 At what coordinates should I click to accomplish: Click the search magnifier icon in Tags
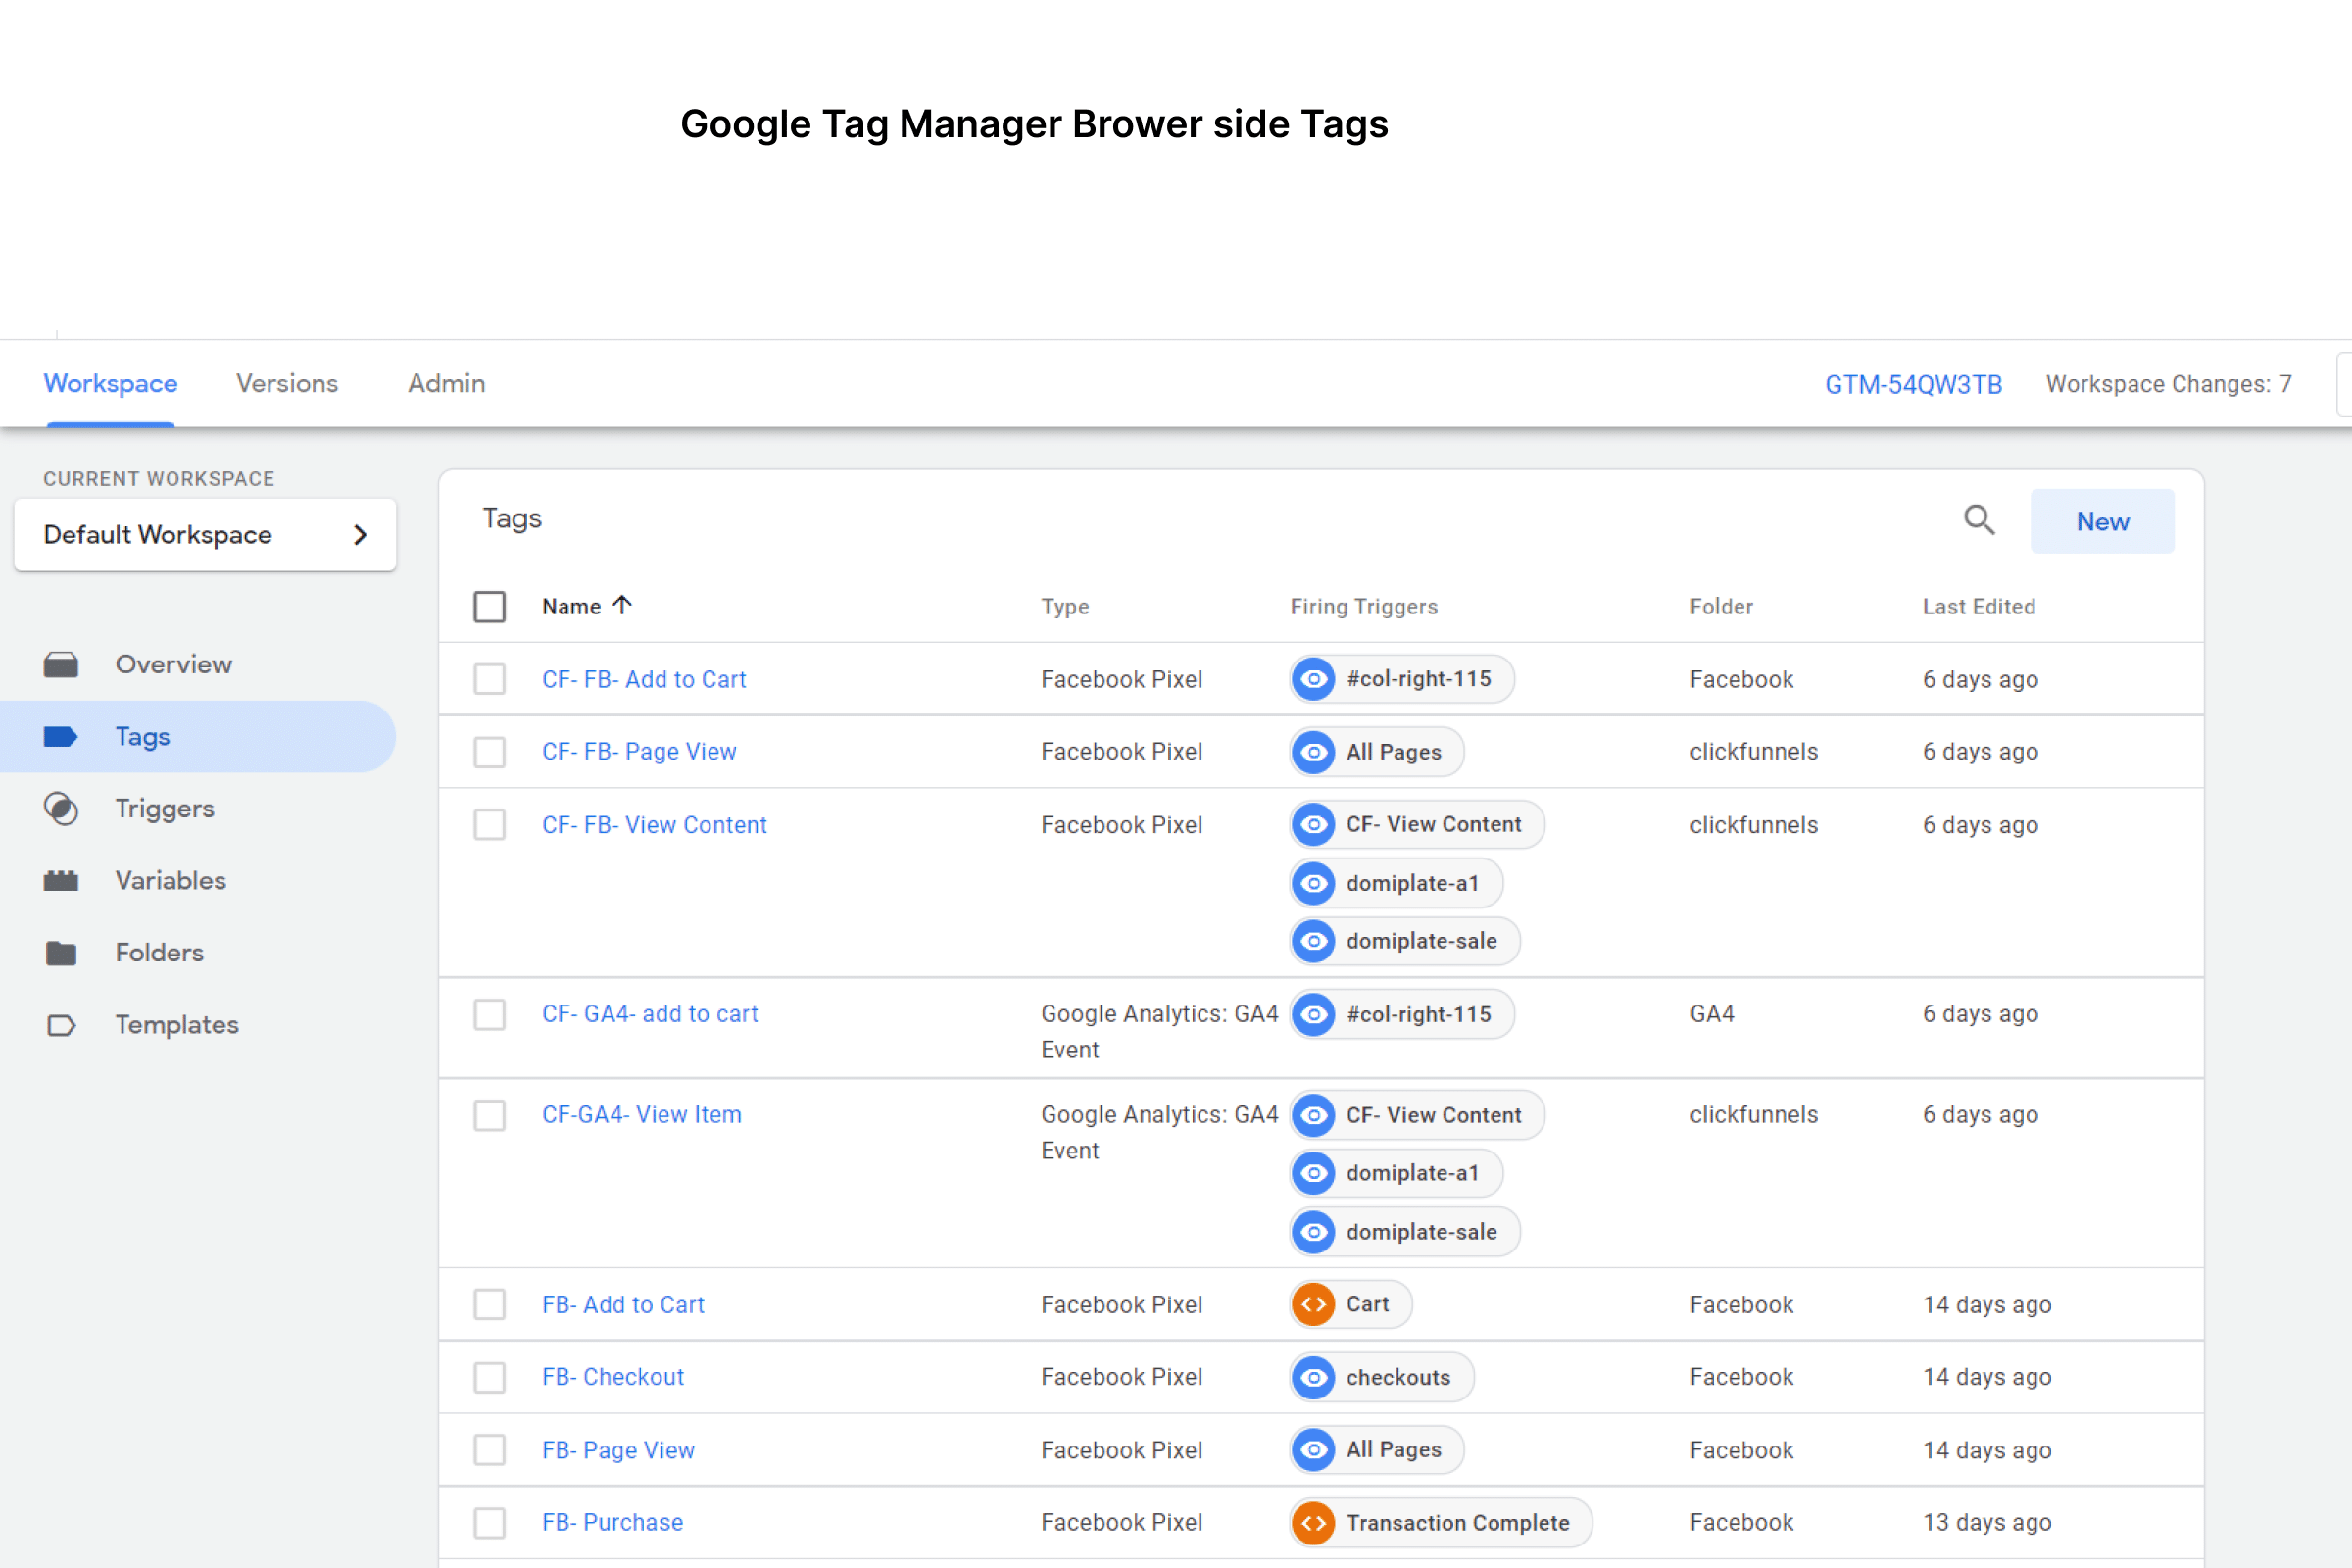pyautogui.click(x=1978, y=520)
